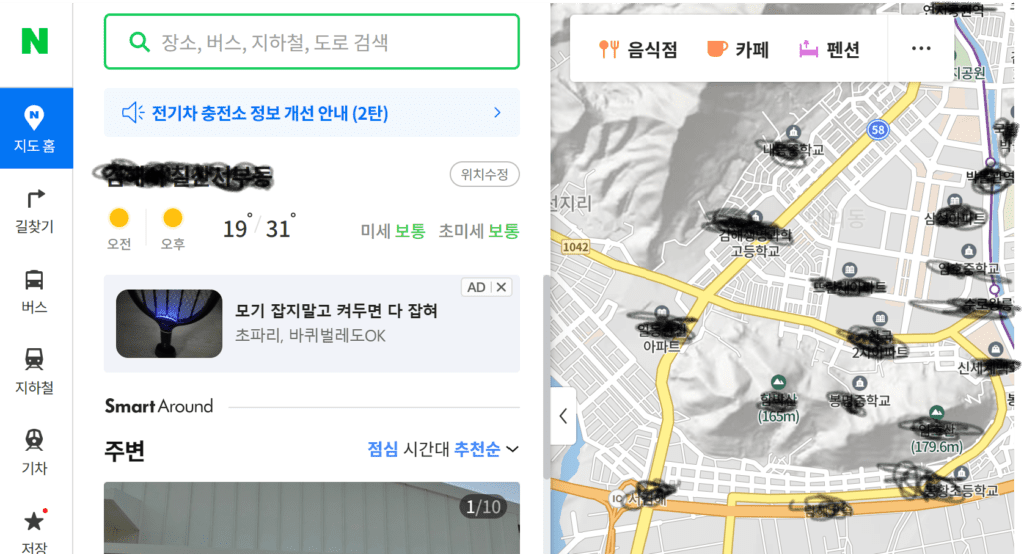The image size is (1024, 554).
Task: Filter map by 카페
Action: click(738, 50)
